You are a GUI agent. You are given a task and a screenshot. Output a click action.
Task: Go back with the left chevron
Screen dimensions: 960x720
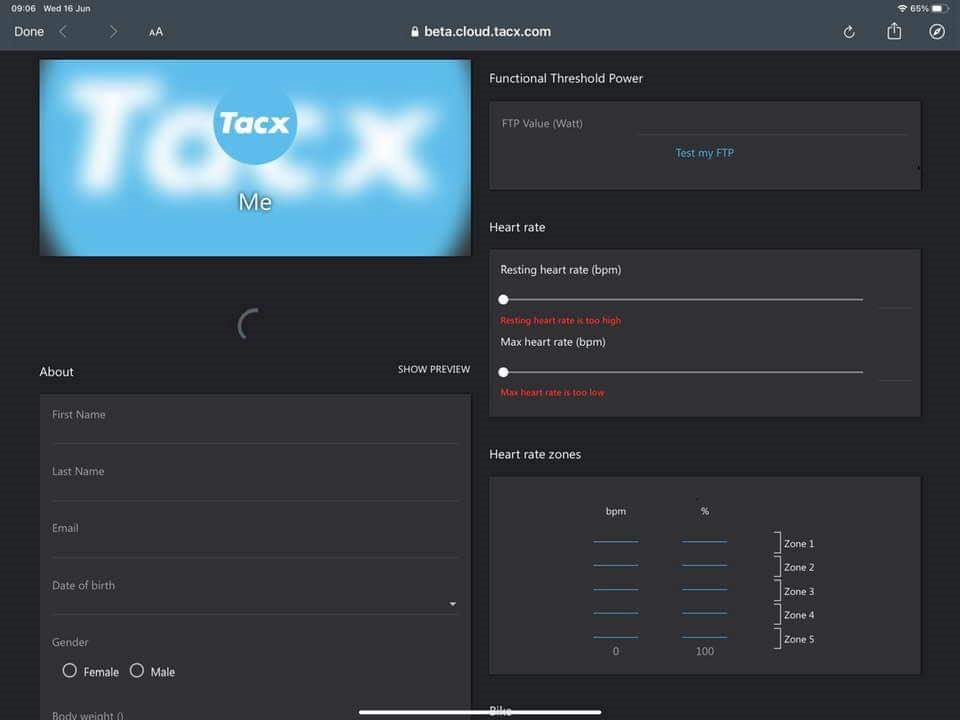63,32
